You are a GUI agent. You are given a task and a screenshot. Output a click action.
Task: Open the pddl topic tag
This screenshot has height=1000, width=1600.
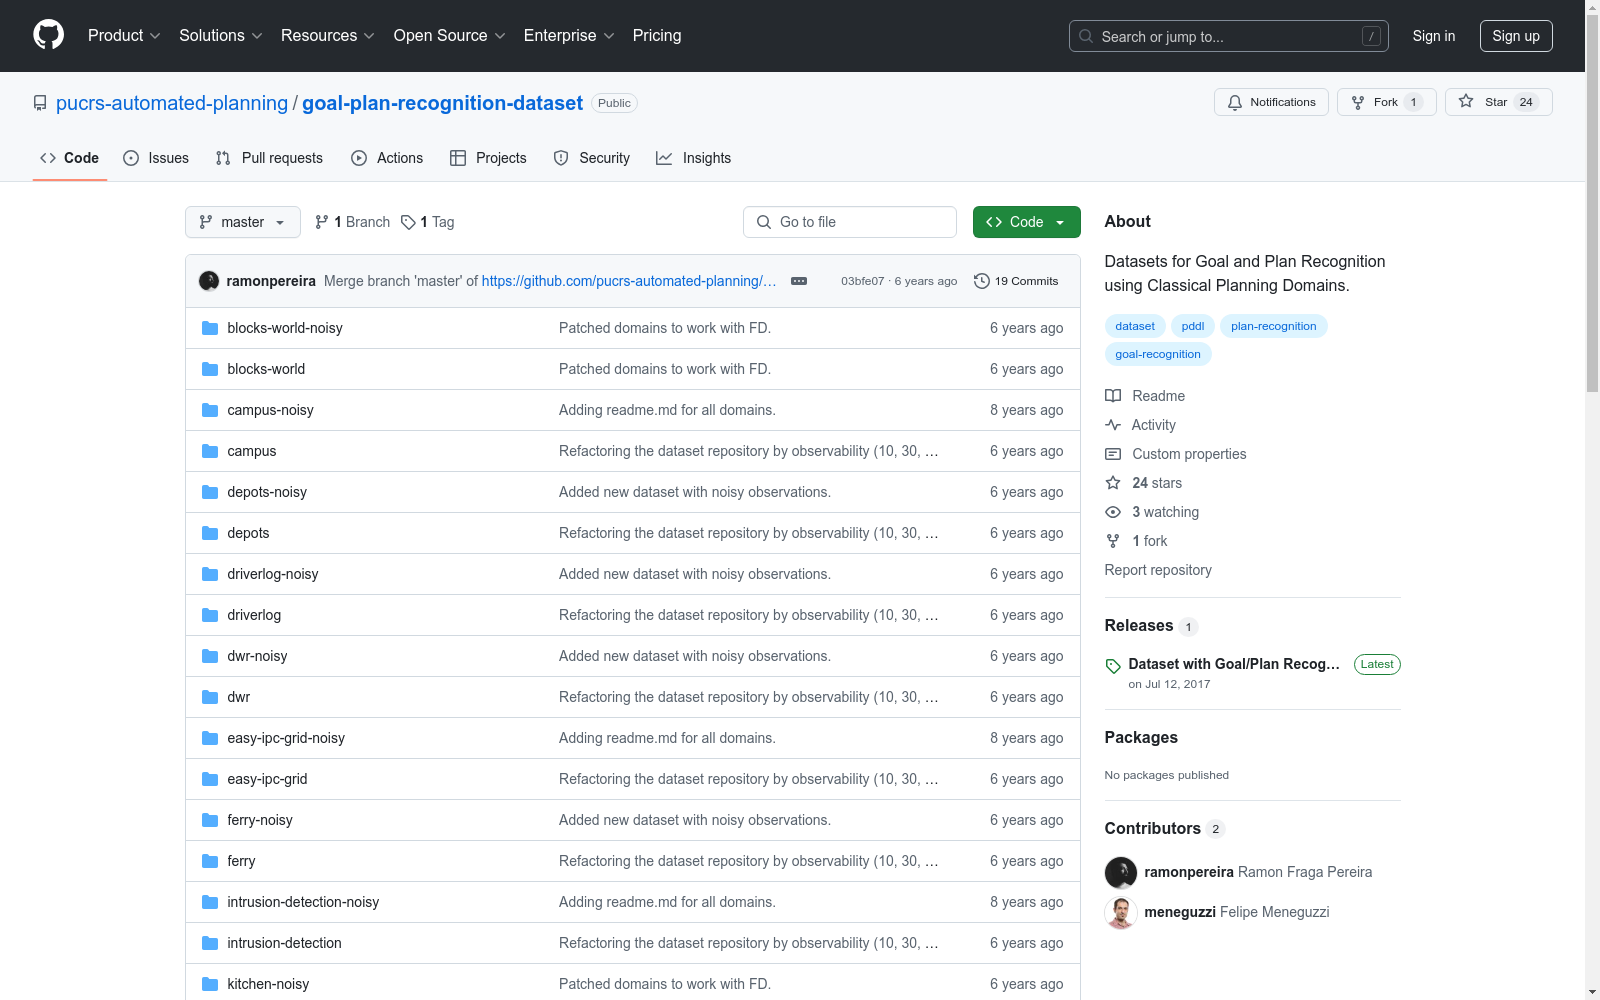pyautogui.click(x=1193, y=326)
